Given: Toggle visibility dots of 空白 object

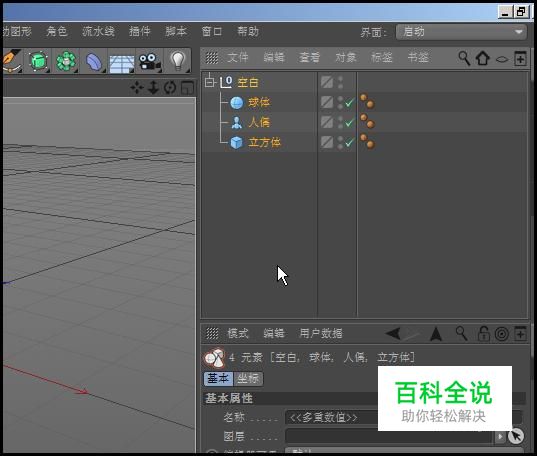Looking at the screenshot, I should tap(340, 82).
